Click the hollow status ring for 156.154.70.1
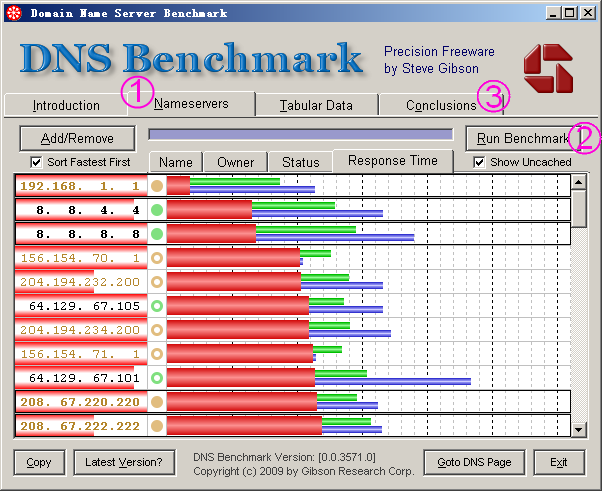This screenshot has height=491, width=602. tap(157, 258)
